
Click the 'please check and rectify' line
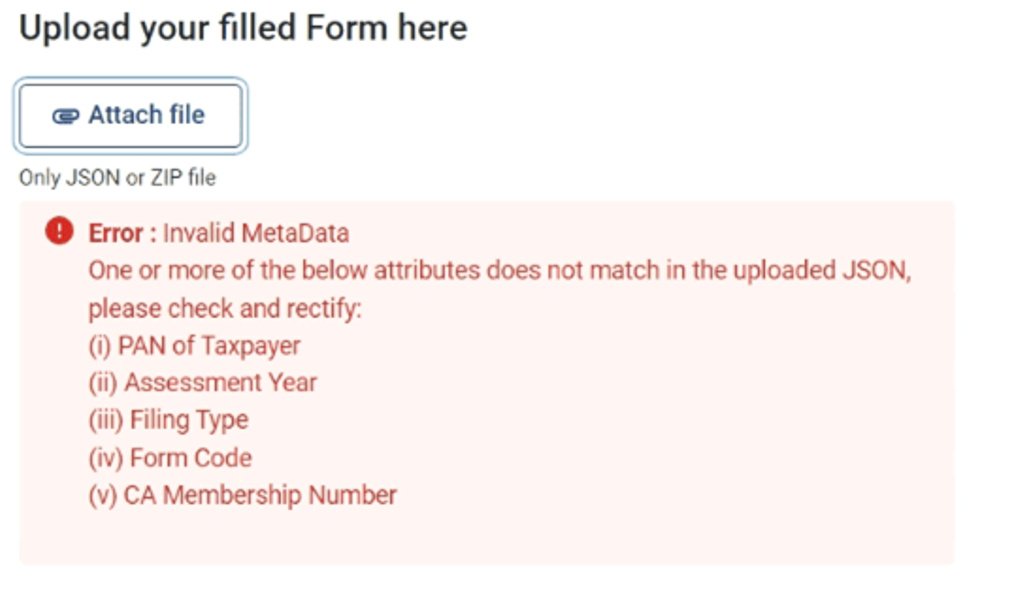tap(225, 309)
